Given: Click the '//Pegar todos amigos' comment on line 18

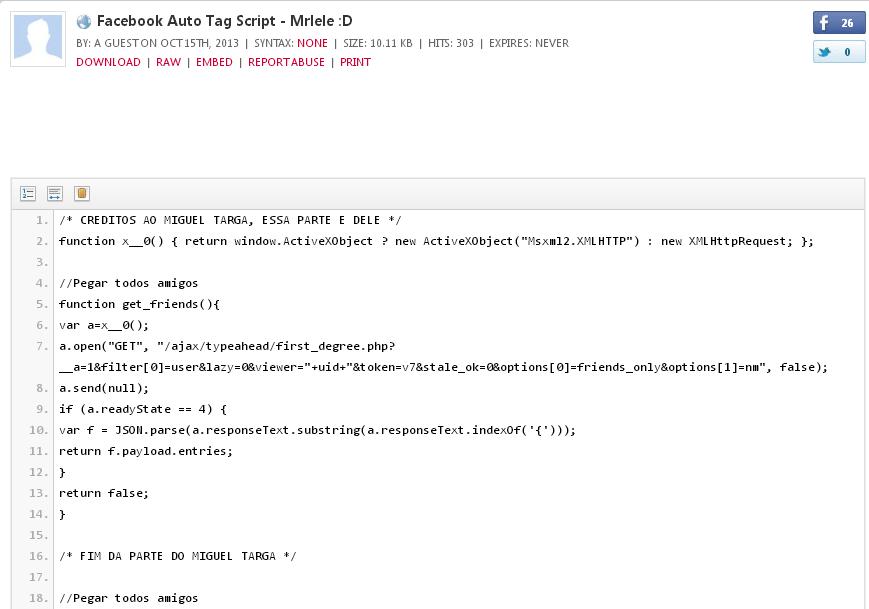Looking at the screenshot, I should tap(129, 598).
